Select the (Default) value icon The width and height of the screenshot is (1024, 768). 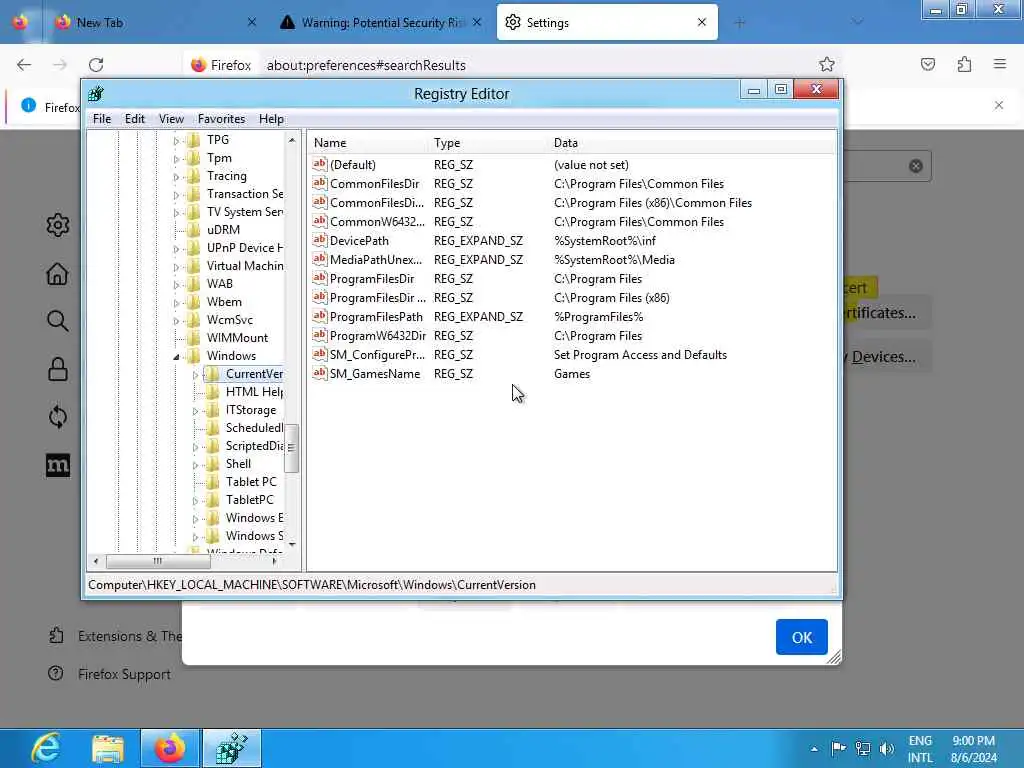pos(319,165)
